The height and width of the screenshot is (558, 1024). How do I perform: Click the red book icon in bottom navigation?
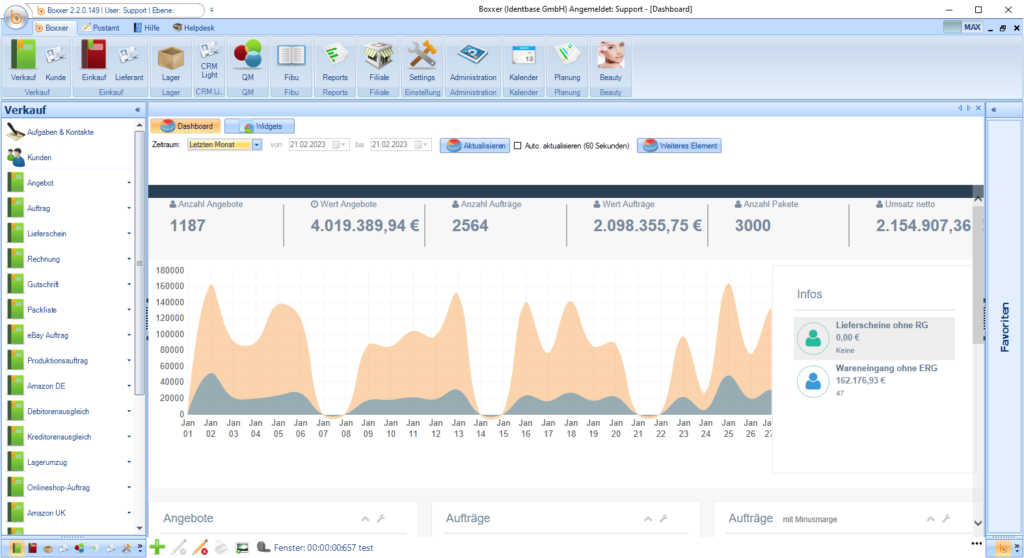[x=32, y=548]
